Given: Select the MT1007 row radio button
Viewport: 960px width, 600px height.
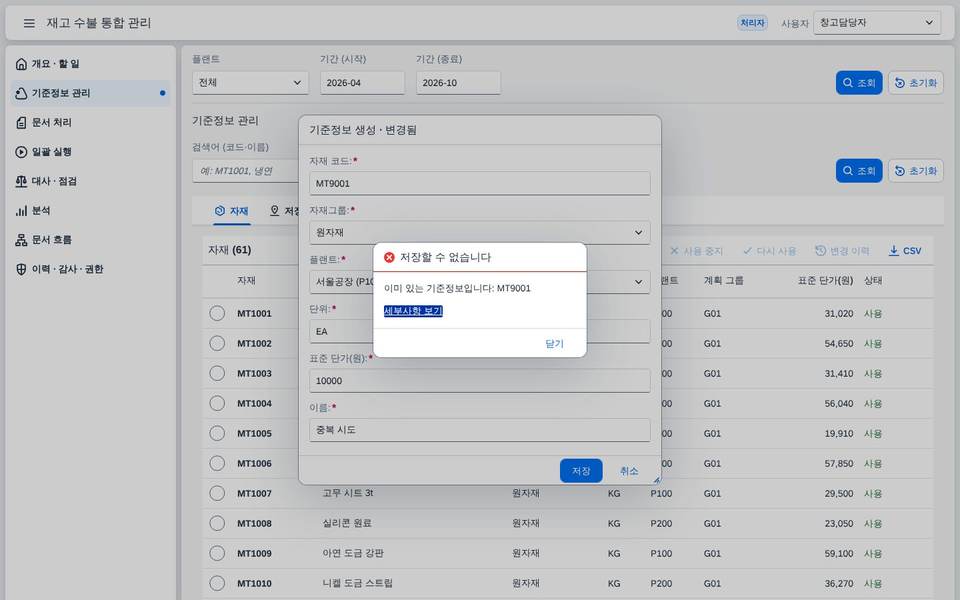Looking at the screenshot, I should (x=217, y=493).
